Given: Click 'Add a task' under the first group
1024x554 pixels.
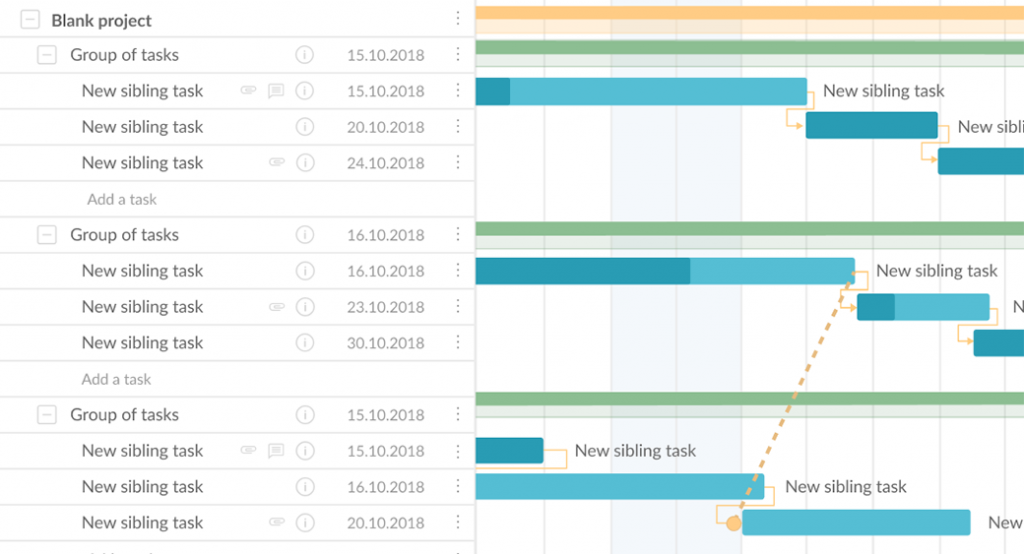Looking at the screenshot, I should click(x=122, y=199).
